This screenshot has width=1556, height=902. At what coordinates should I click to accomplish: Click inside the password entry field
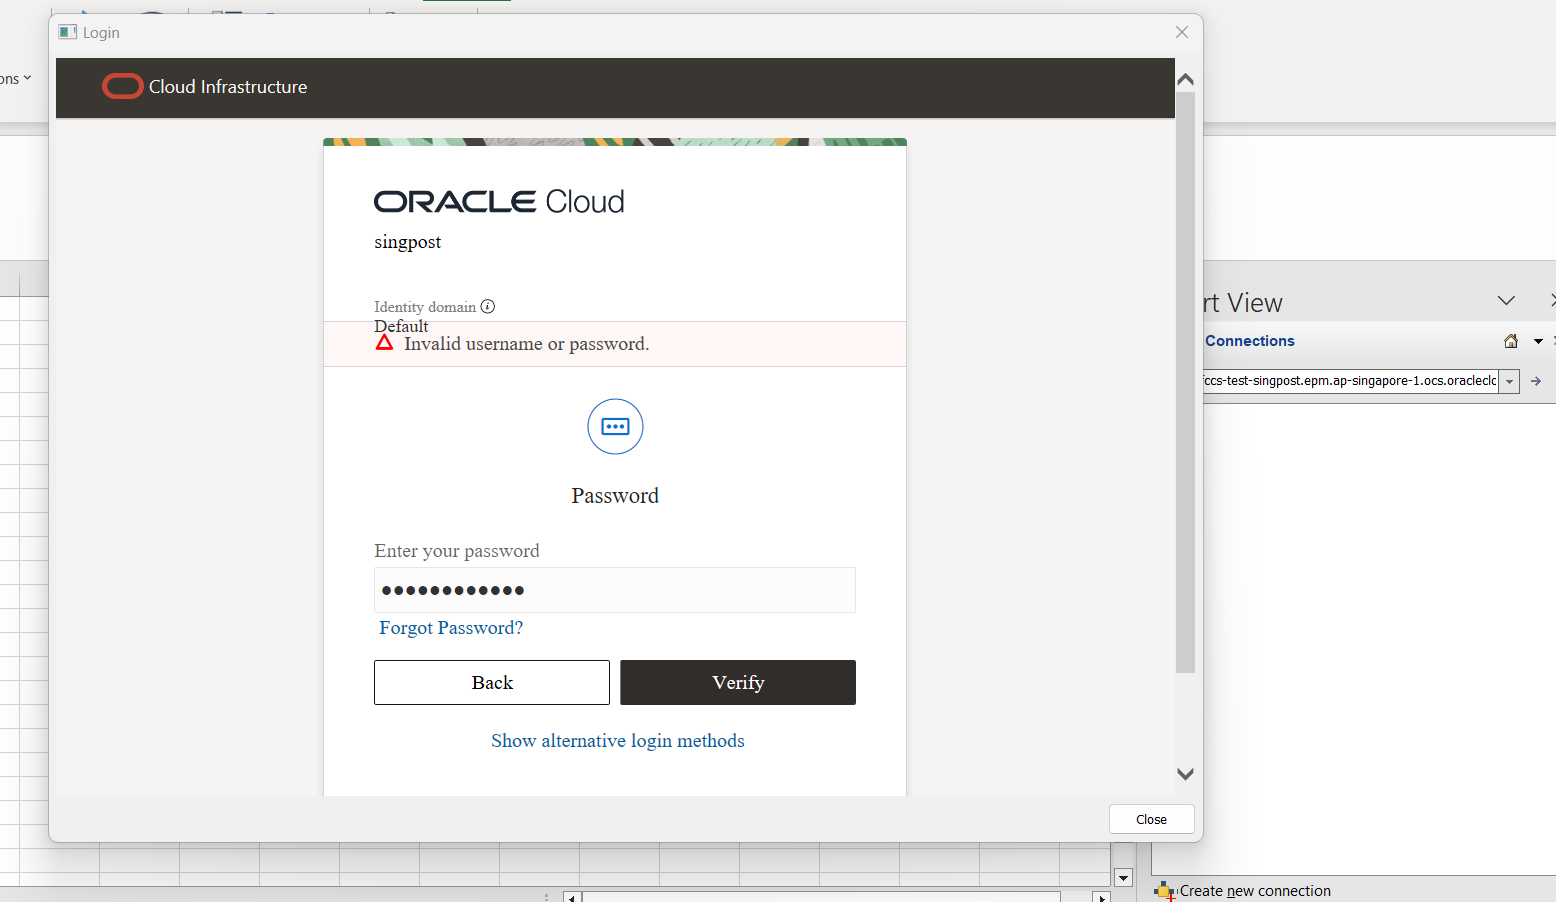point(614,590)
